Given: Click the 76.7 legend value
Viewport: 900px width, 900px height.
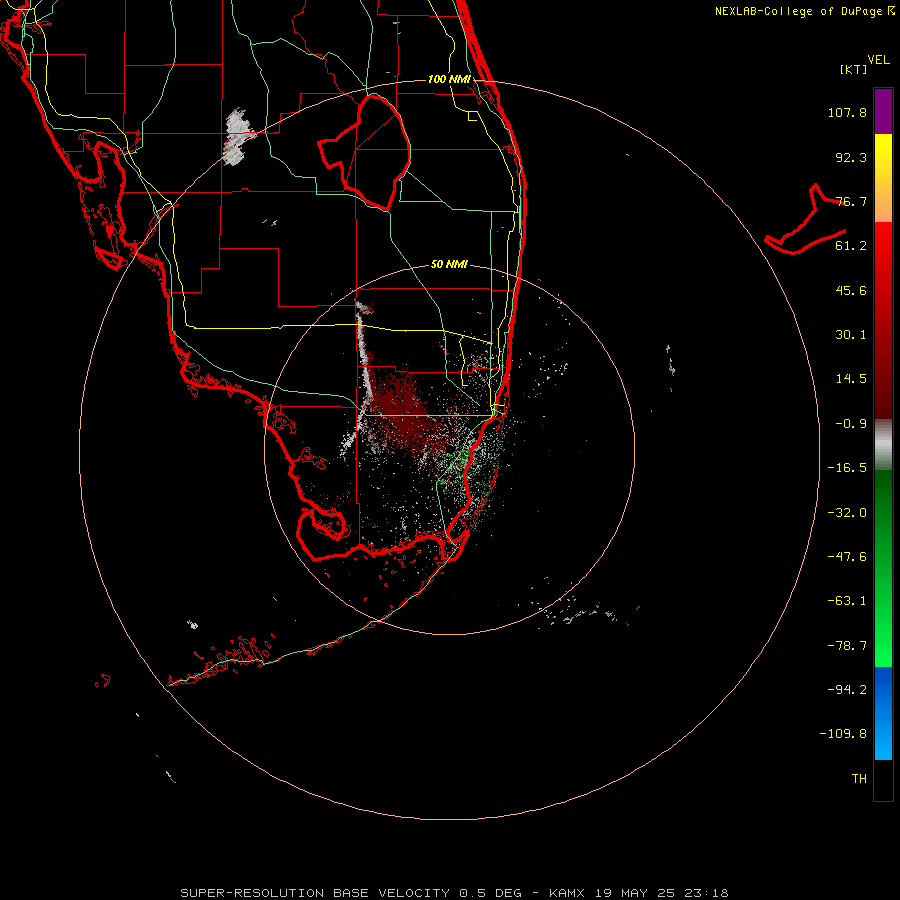Looking at the screenshot, I should [851, 201].
